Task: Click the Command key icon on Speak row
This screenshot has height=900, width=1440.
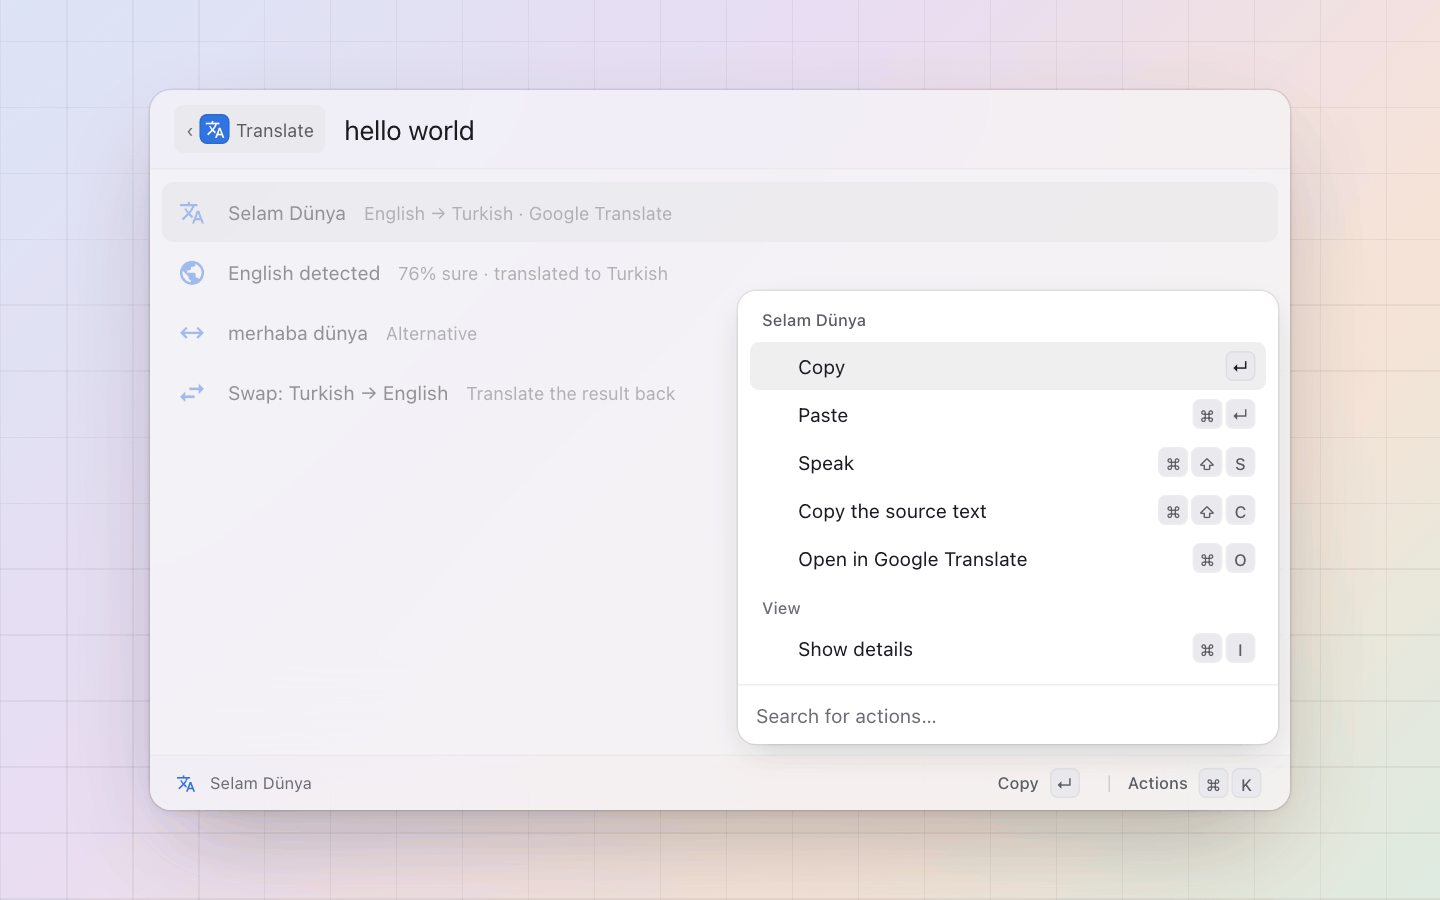Action: [x=1173, y=463]
